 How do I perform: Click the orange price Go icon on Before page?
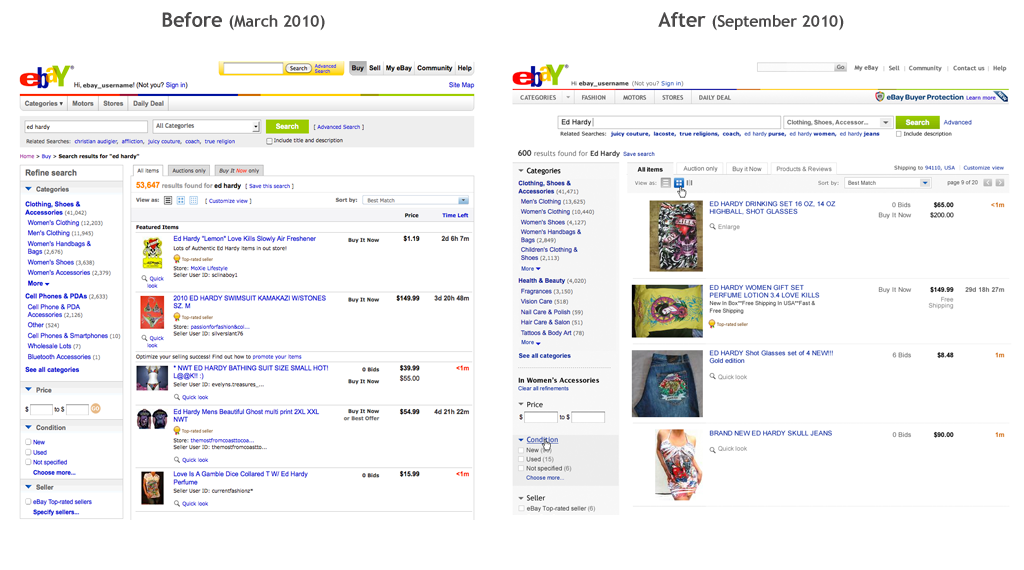click(96, 409)
